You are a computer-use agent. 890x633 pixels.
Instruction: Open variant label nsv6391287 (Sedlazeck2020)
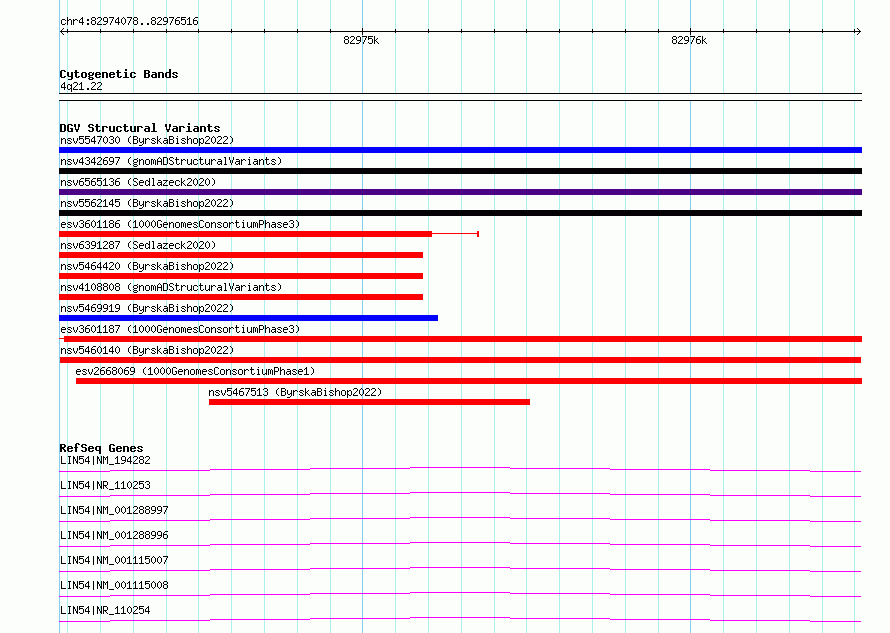pyautogui.click(x=138, y=245)
